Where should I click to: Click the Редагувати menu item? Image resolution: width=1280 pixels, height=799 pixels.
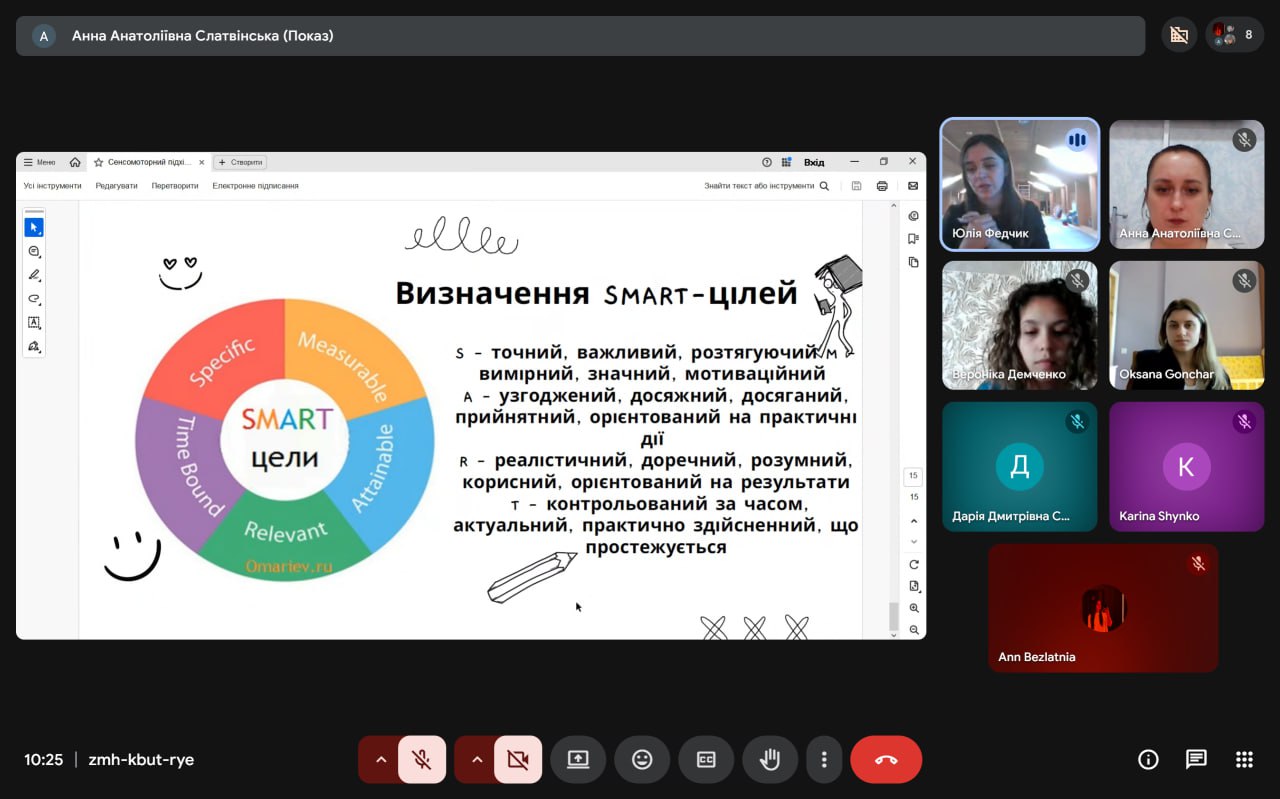[x=117, y=186]
